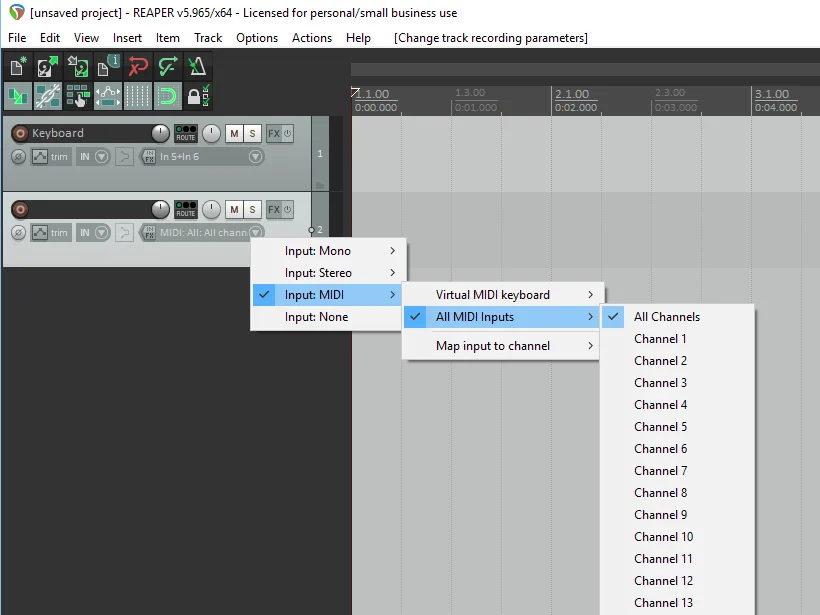The image size is (820, 615).
Task: Click the Save project toolbar icon
Action: tap(77, 66)
